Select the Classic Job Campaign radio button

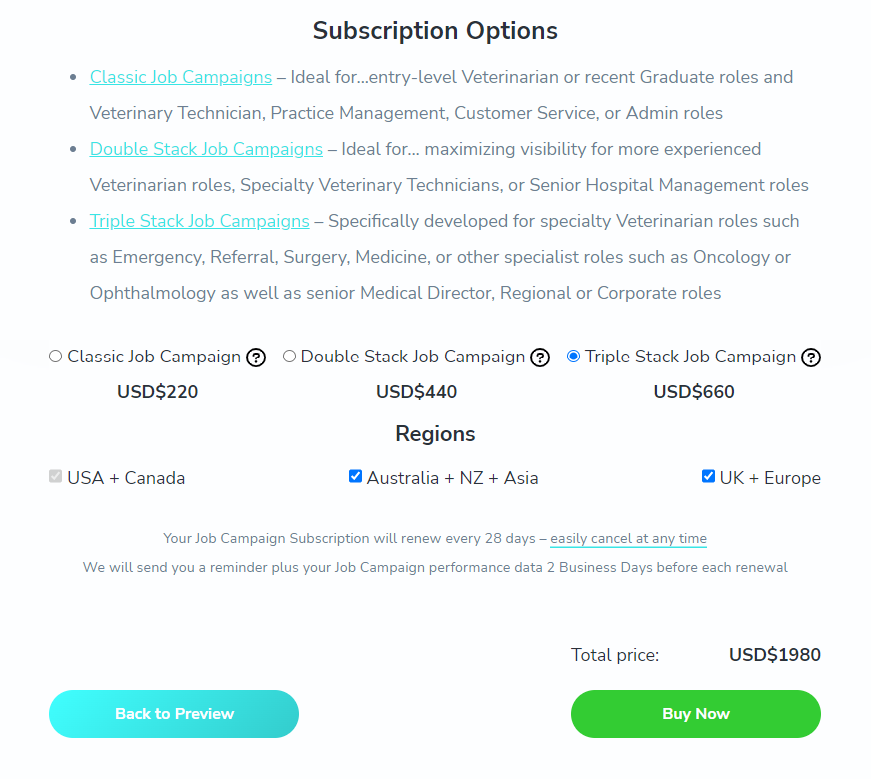(x=55, y=356)
